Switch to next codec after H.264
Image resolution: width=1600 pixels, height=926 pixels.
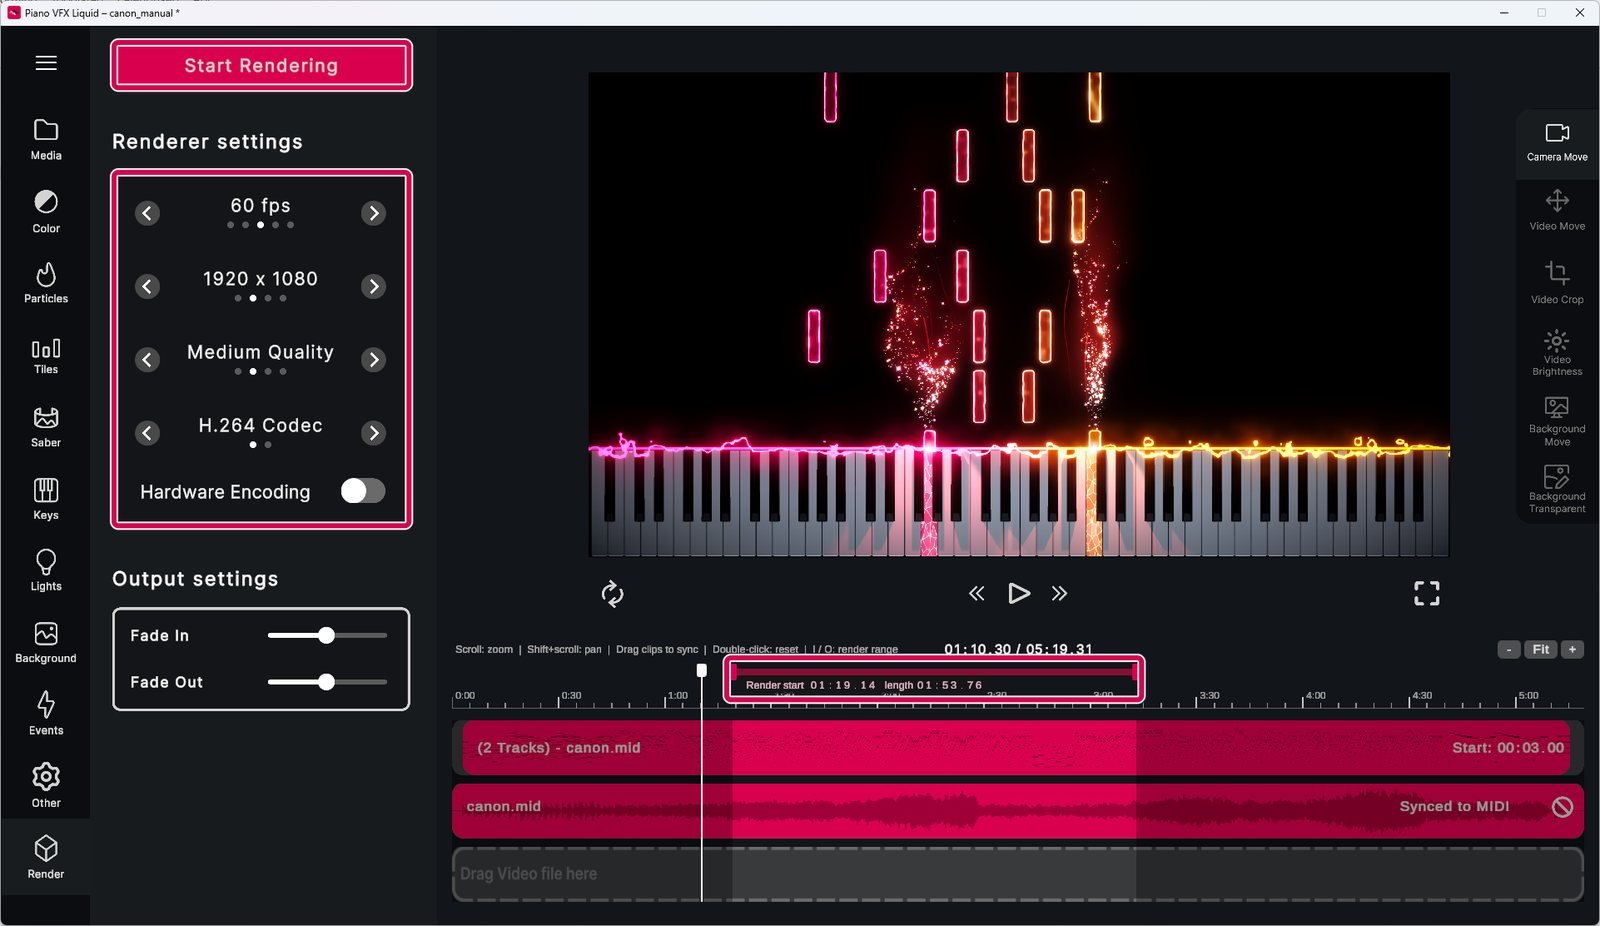coord(374,433)
